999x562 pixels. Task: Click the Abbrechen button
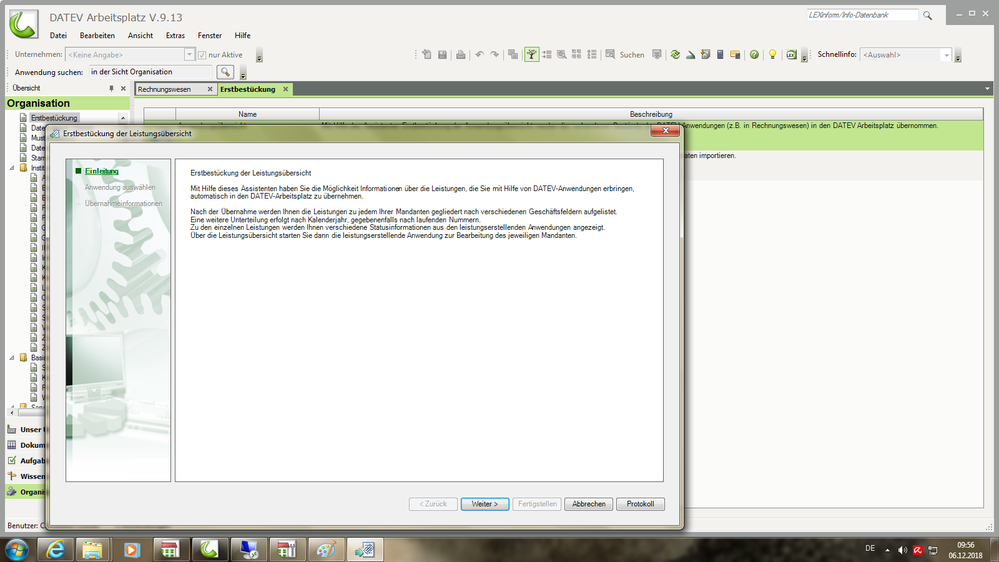(588, 504)
